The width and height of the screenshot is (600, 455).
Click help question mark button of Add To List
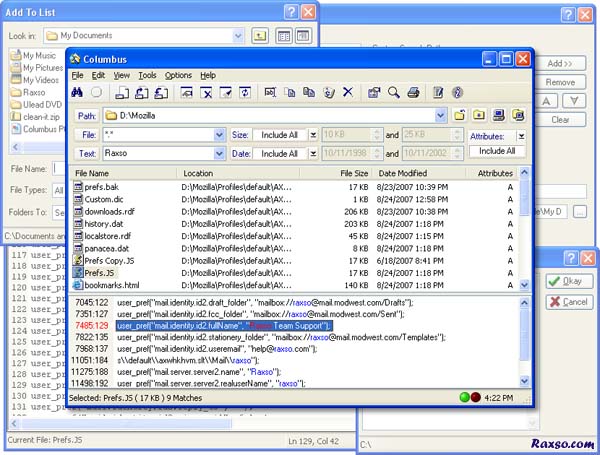291,12
